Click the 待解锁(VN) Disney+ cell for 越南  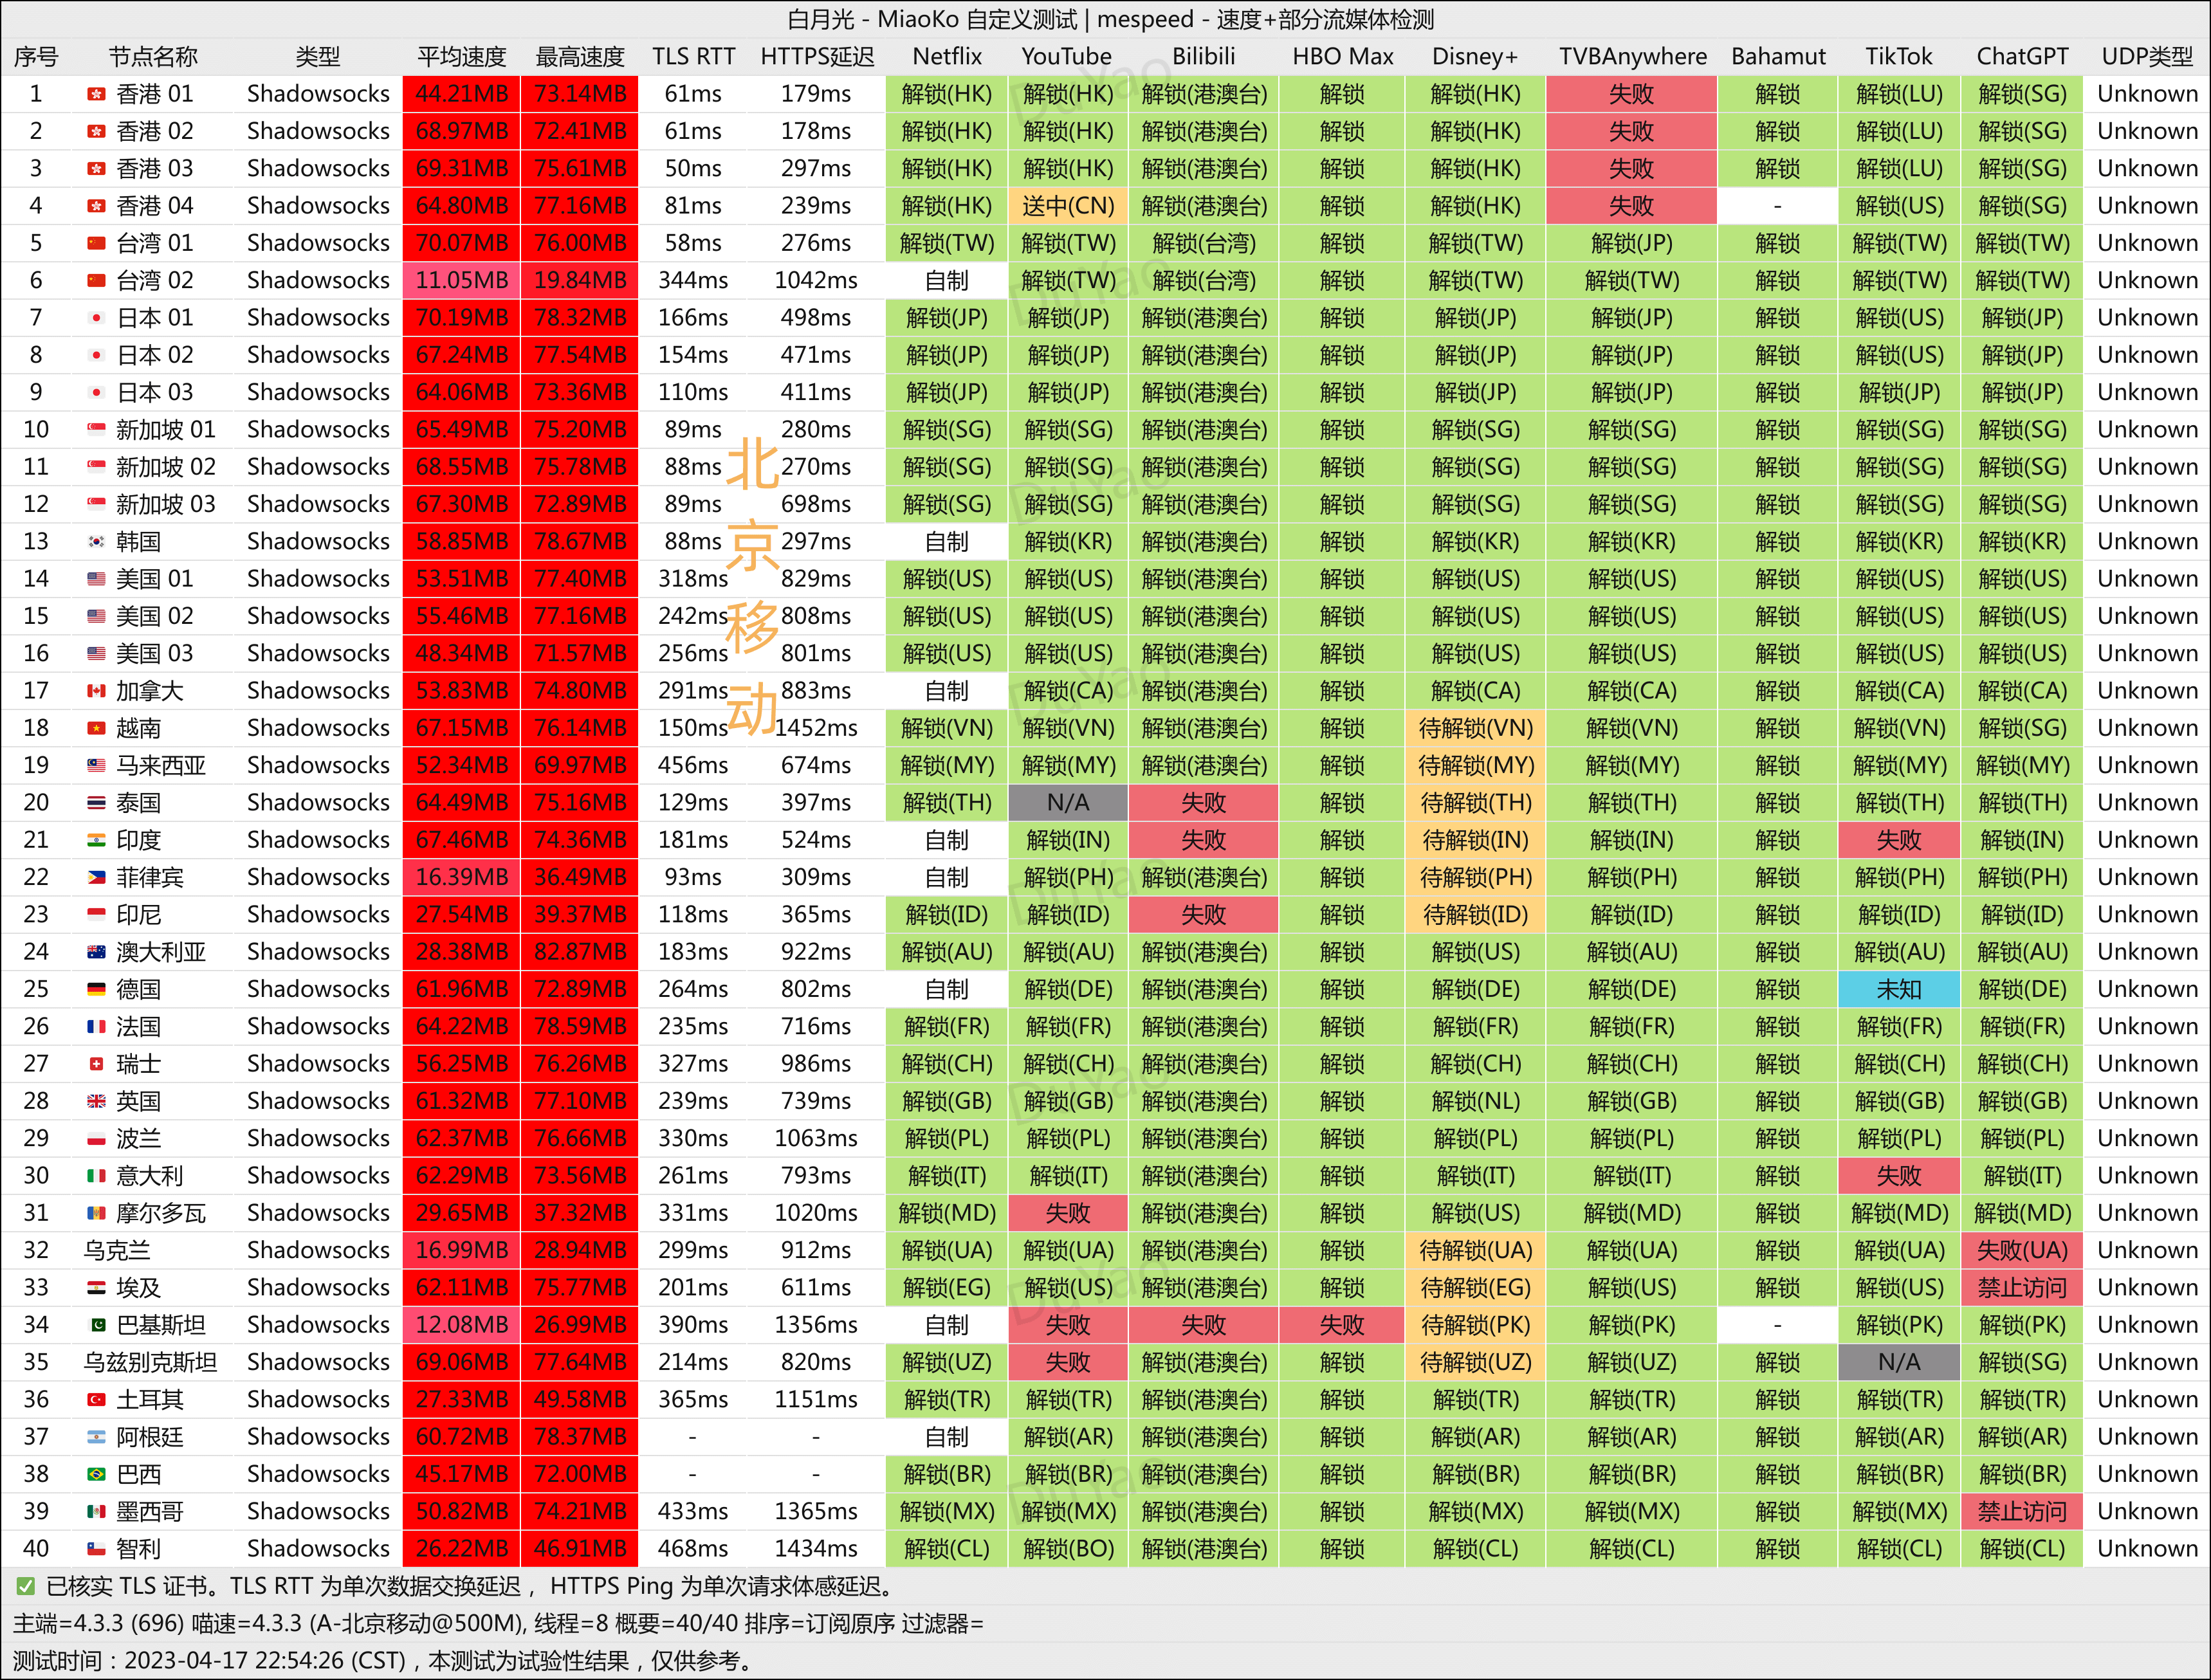[1475, 728]
